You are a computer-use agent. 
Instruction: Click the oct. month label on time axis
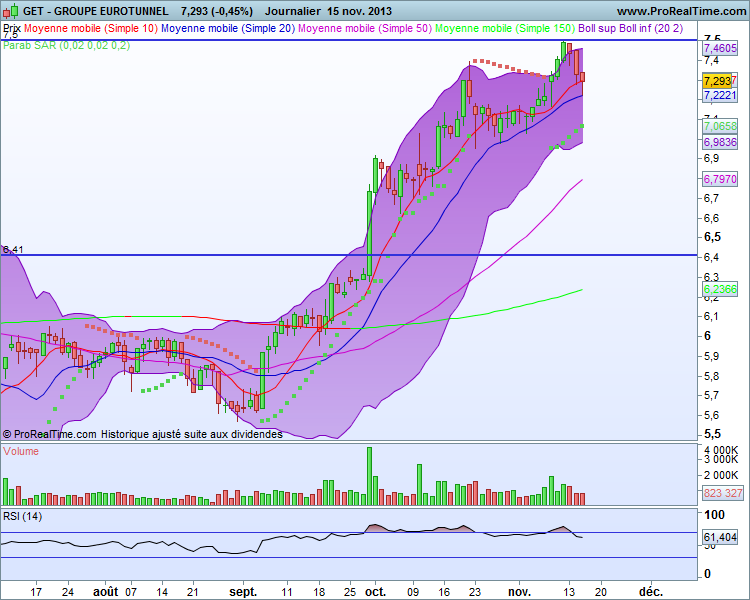[375, 592]
